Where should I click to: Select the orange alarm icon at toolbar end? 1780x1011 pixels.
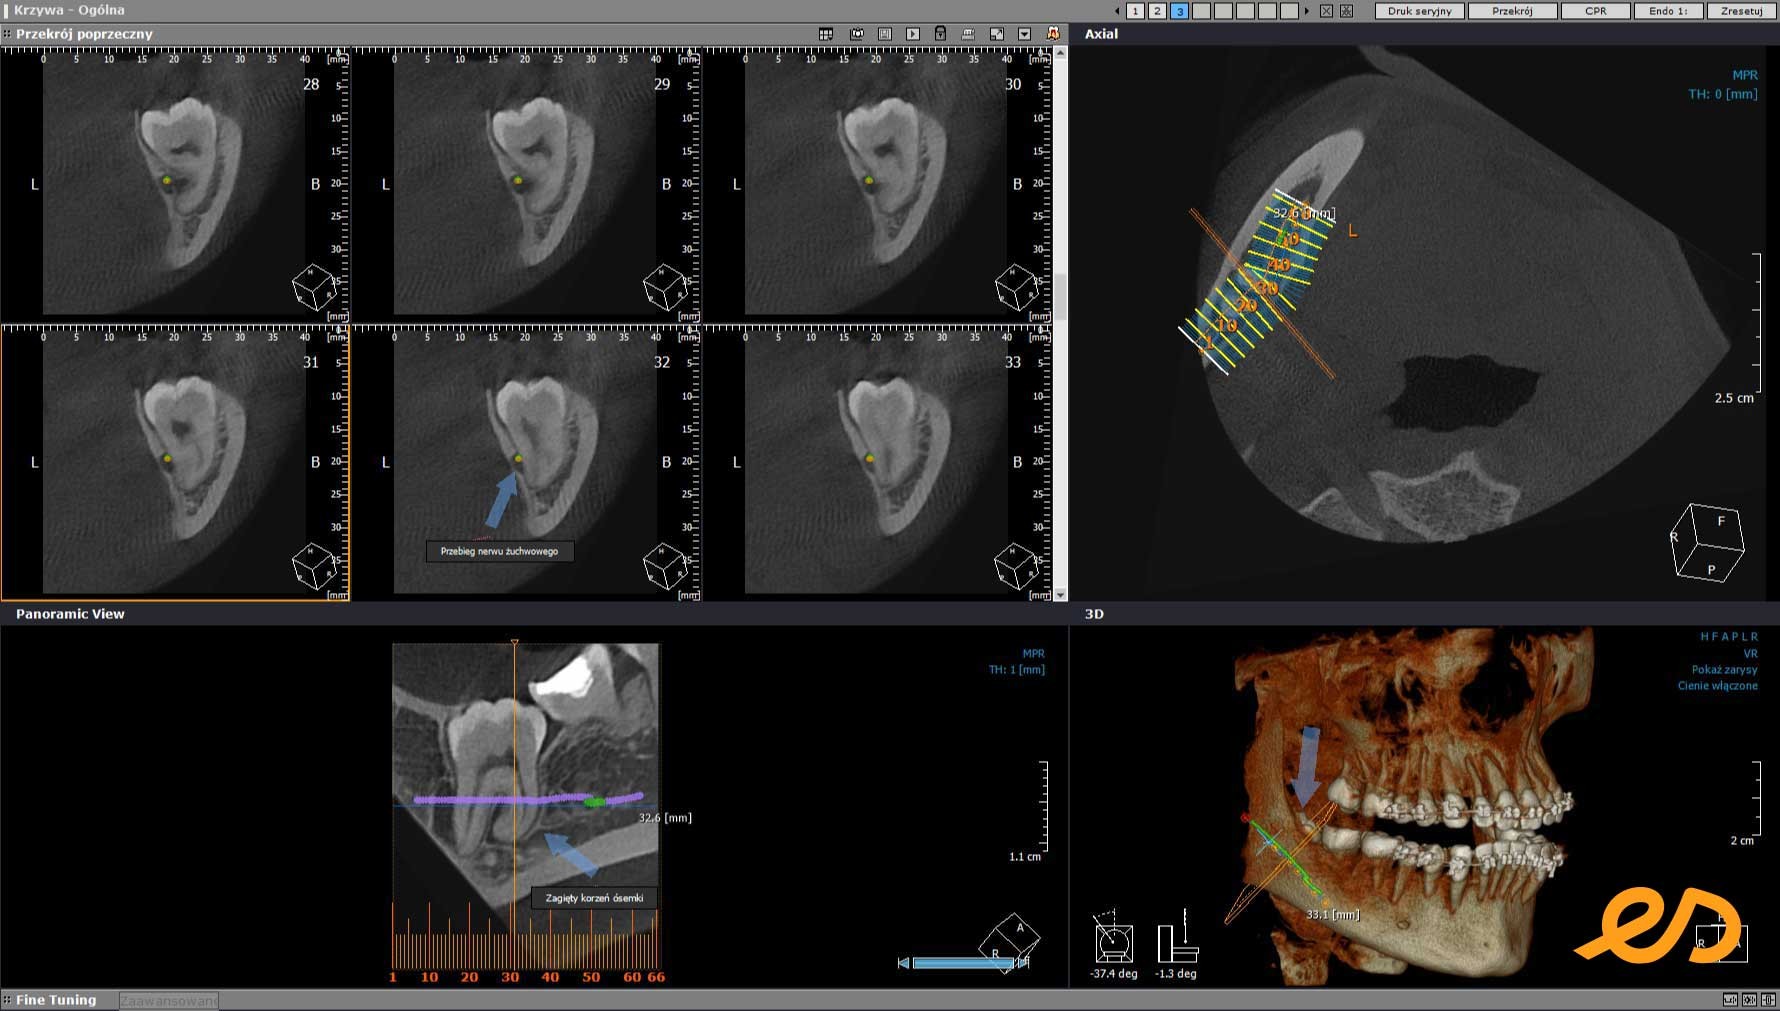click(x=1053, y=33)
